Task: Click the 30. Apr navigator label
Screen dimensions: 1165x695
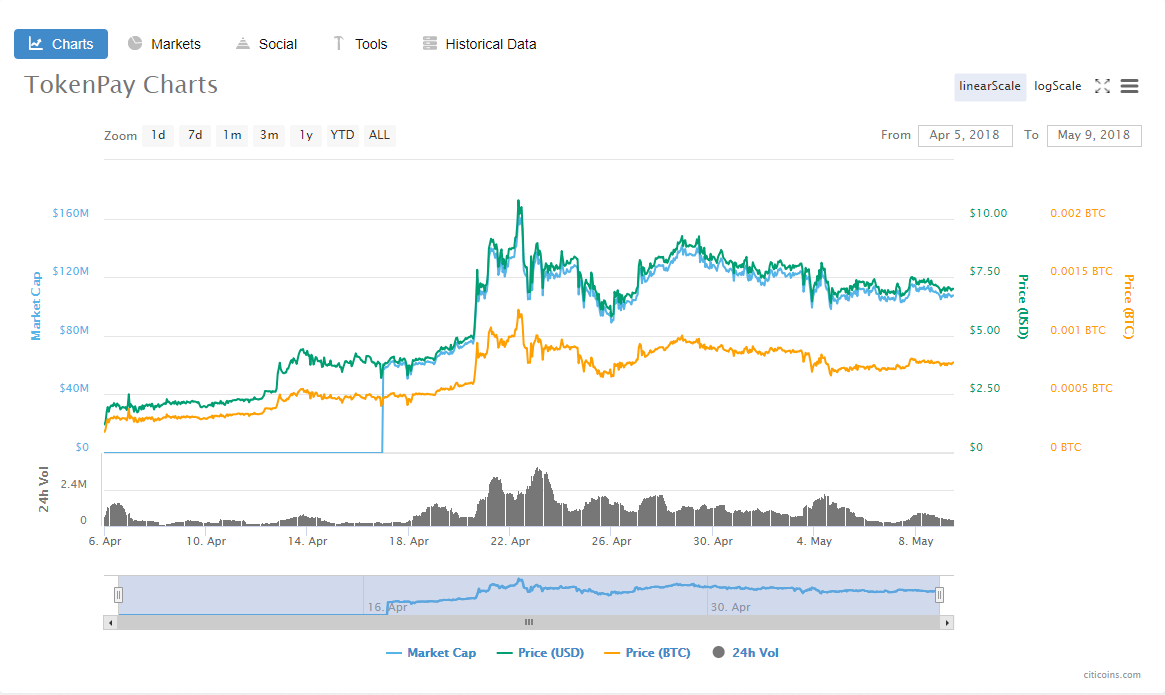Action: pyautogui.click(x=730, y=607)
